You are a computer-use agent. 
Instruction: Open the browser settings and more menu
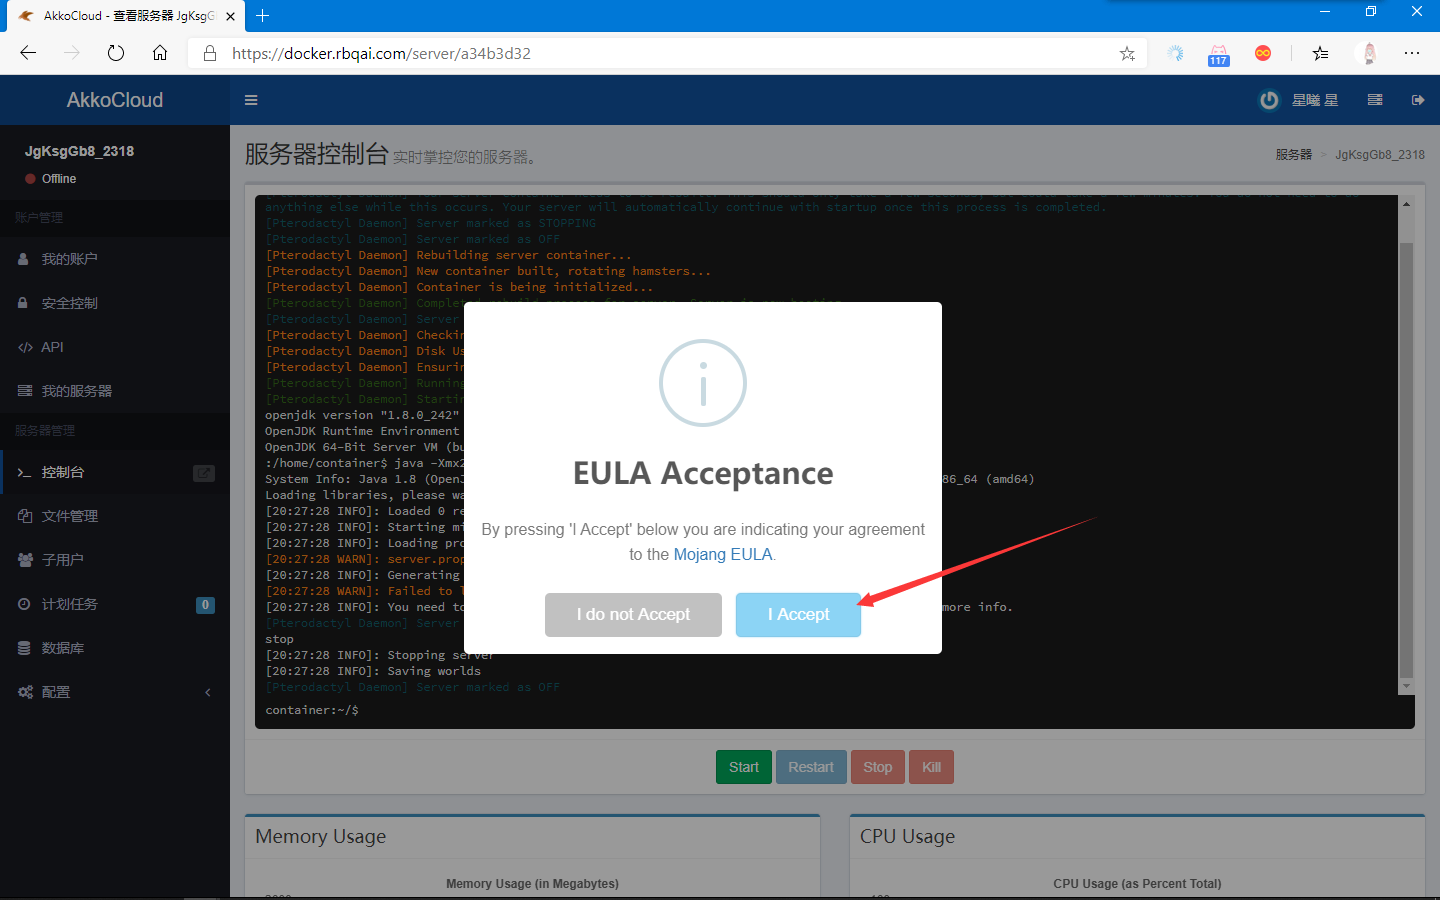coord(1412,53)
